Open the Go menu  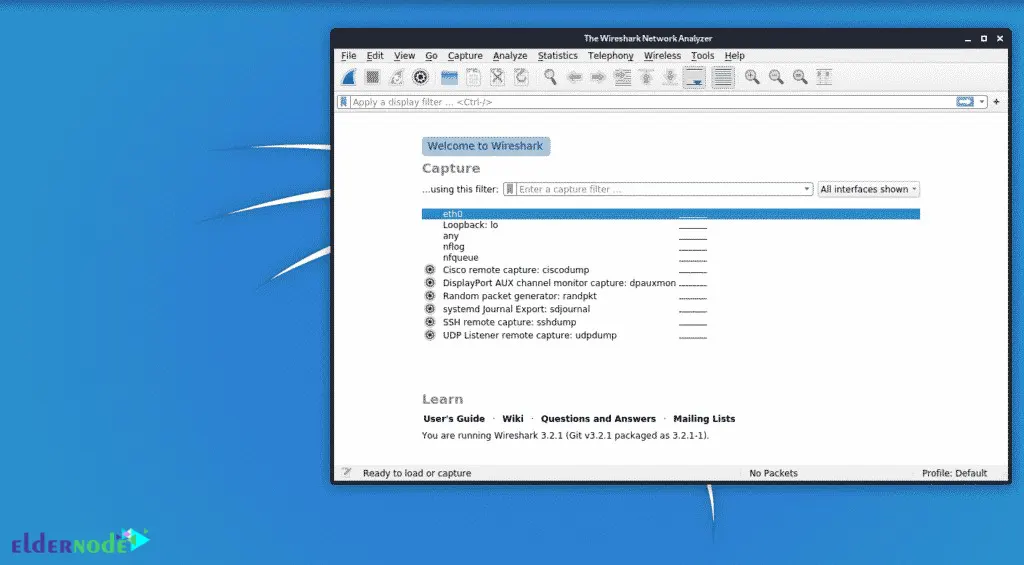tap(431, 56)
